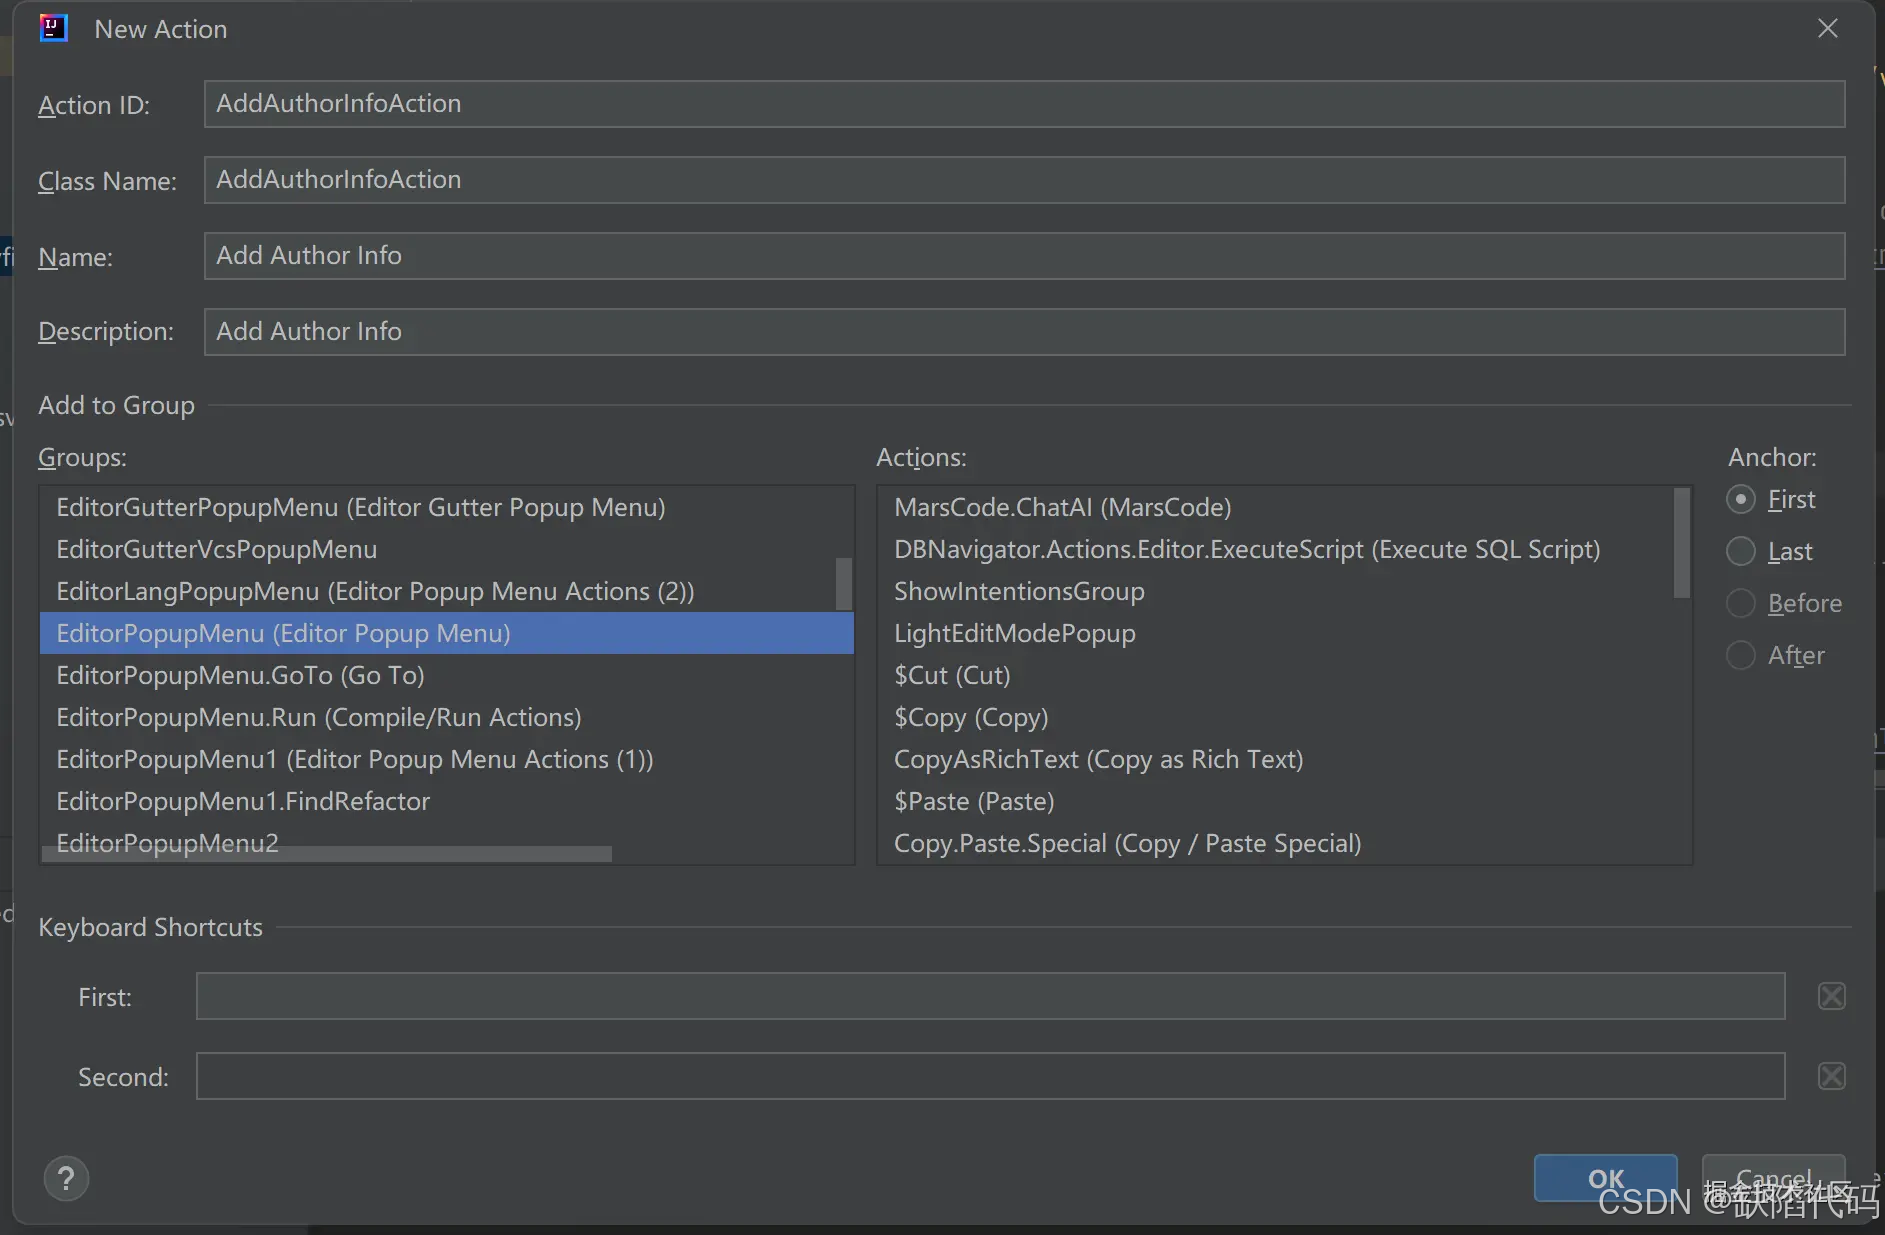Choose the After anchor option
Image resolution: width=1885 pixels, height=1235 pixels.
pos(1740,655)
